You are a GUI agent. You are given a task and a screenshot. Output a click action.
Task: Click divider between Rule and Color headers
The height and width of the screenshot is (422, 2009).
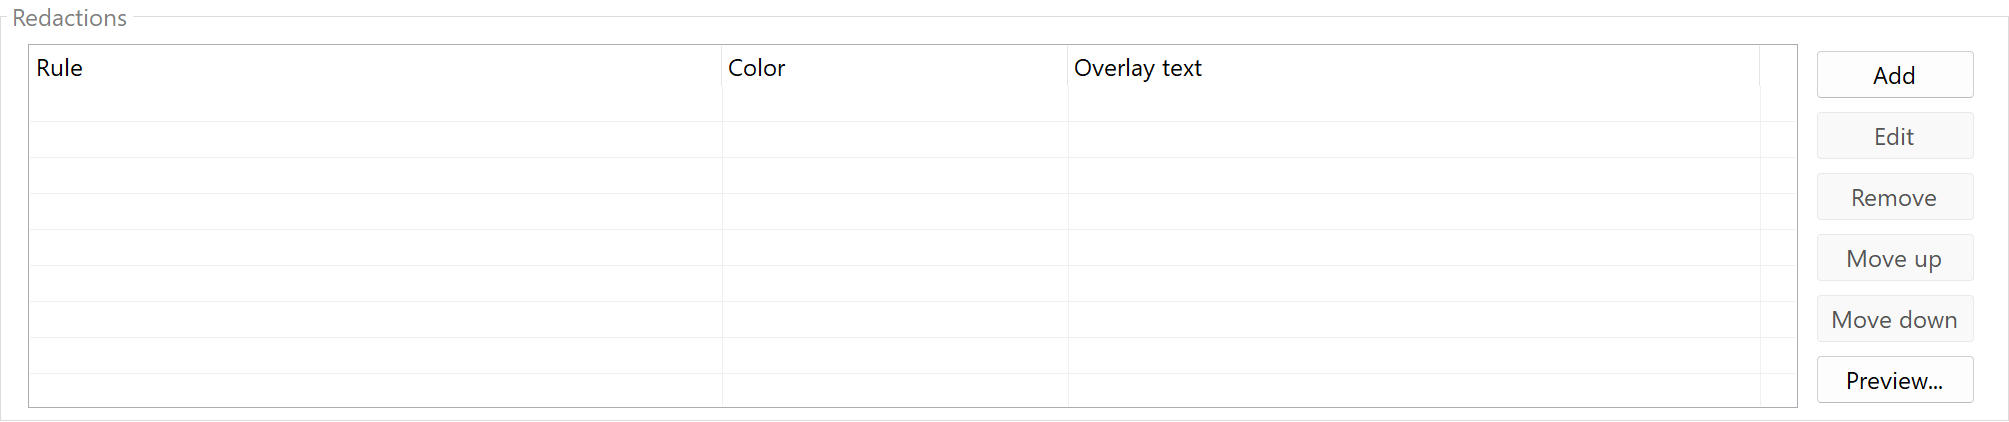click(722, 68)
